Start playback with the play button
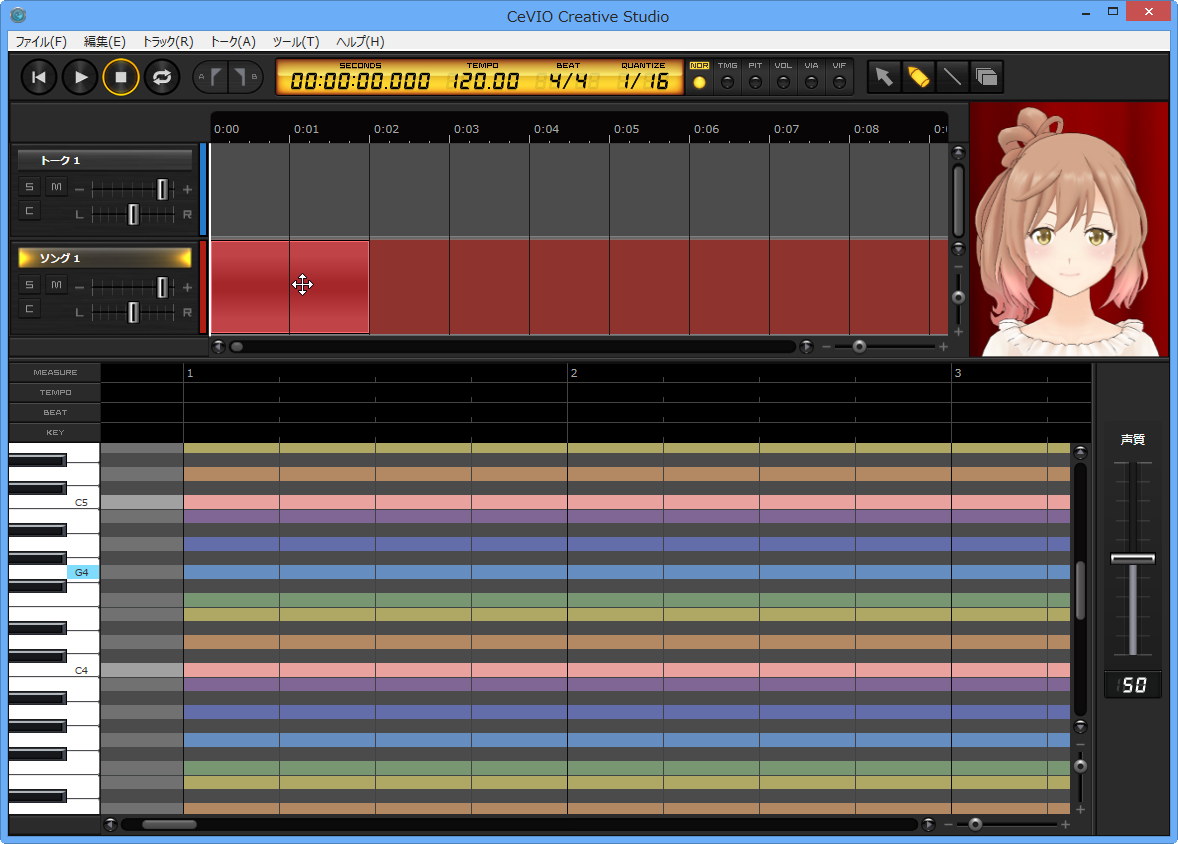1178x844 pixels. click(80, 77)
